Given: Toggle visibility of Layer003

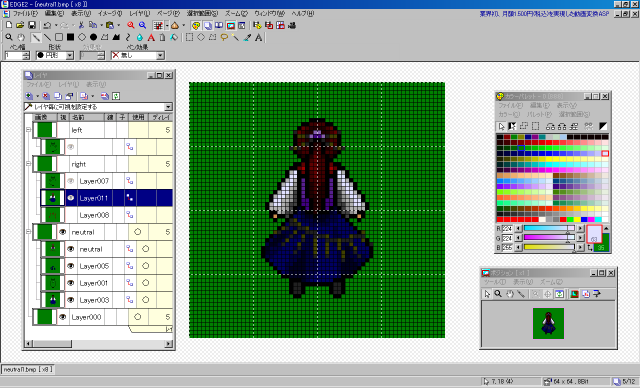Looking at the screenshot, I should (x=71, y=300).
